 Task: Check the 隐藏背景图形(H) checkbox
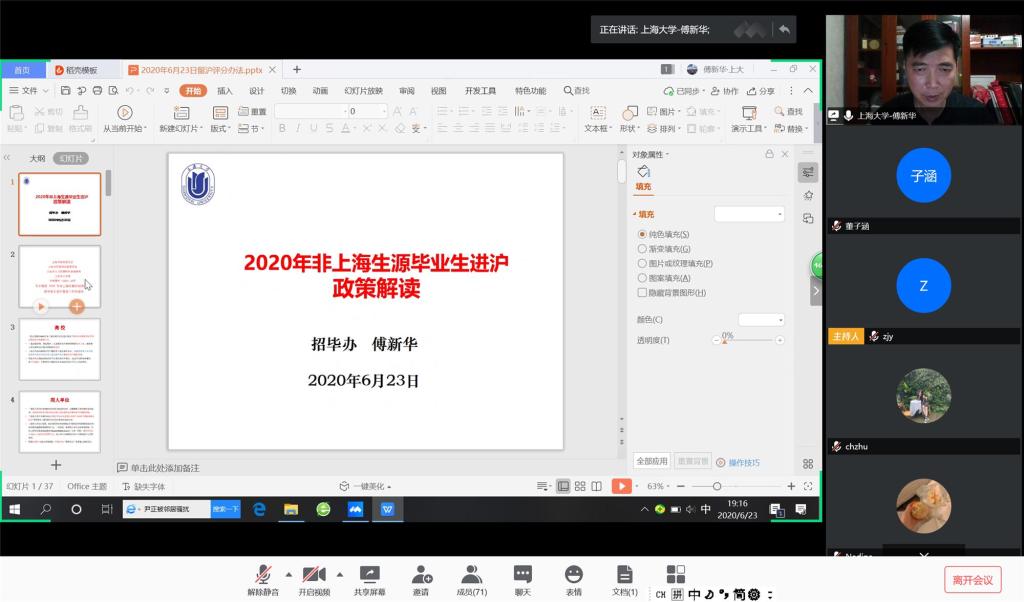[642, 293]
